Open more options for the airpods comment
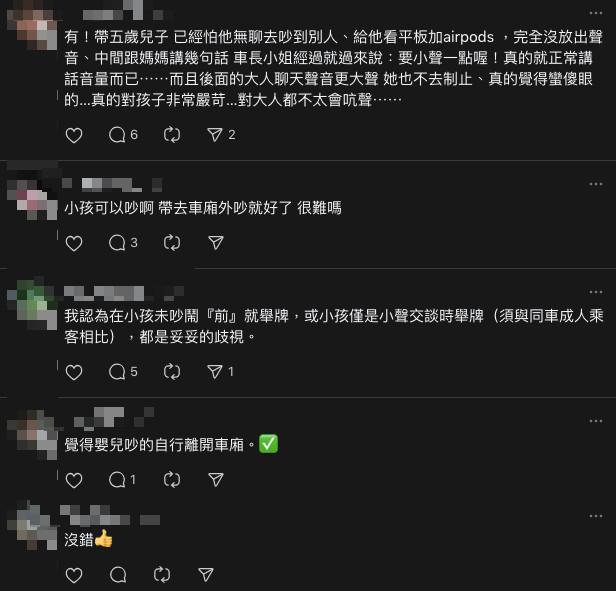The height and width of the screenshot is (591, 616). (596, 13)
